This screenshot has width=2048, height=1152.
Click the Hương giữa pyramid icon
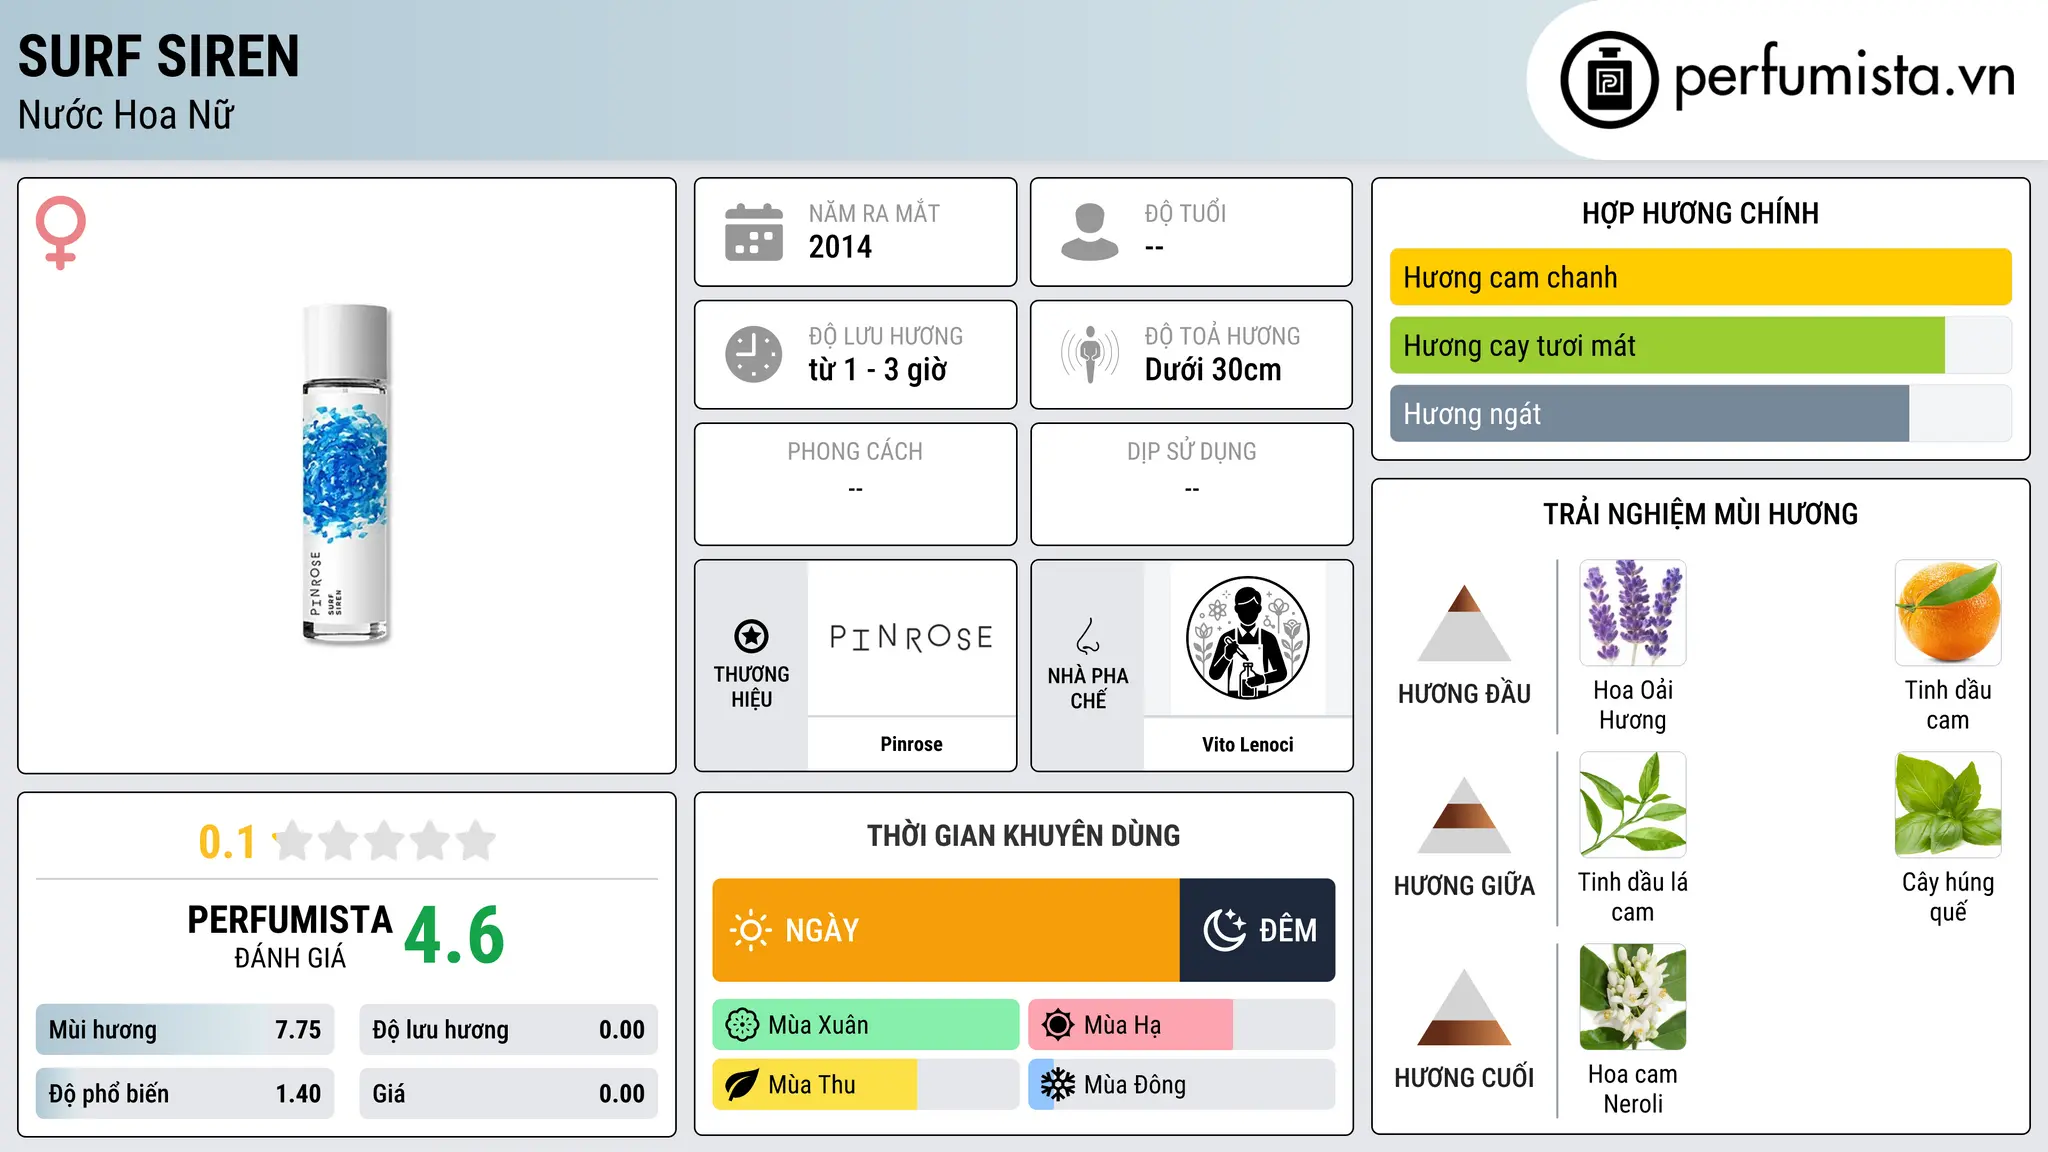tap(1464, 814)
